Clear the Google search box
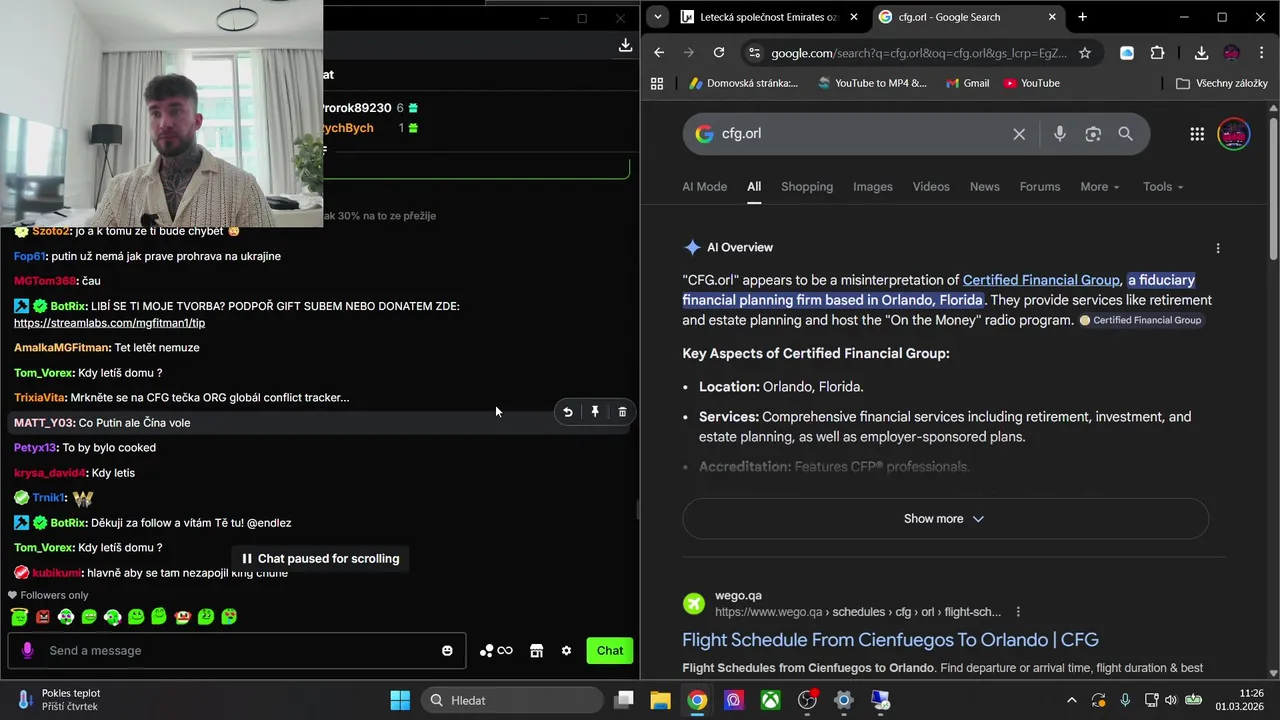 (x=1019, y=134)
